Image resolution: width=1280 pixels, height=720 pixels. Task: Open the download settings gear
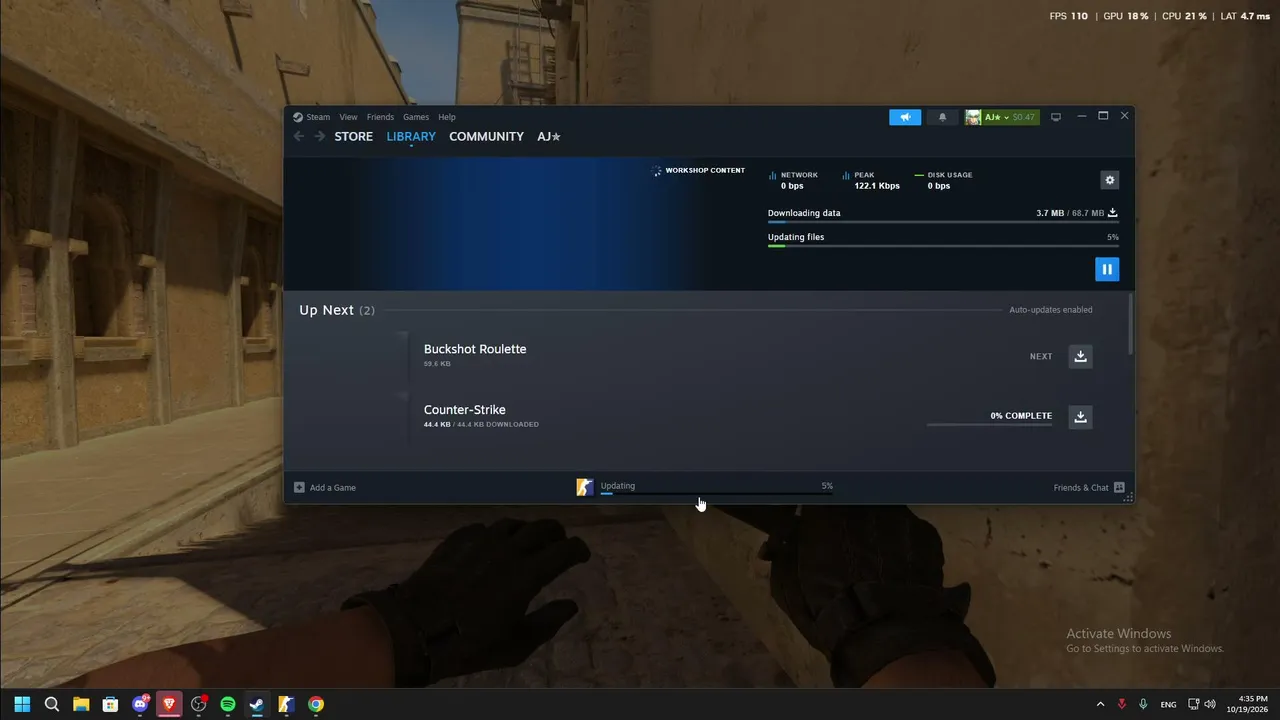pyautogui.click(x=1109, y=180)
